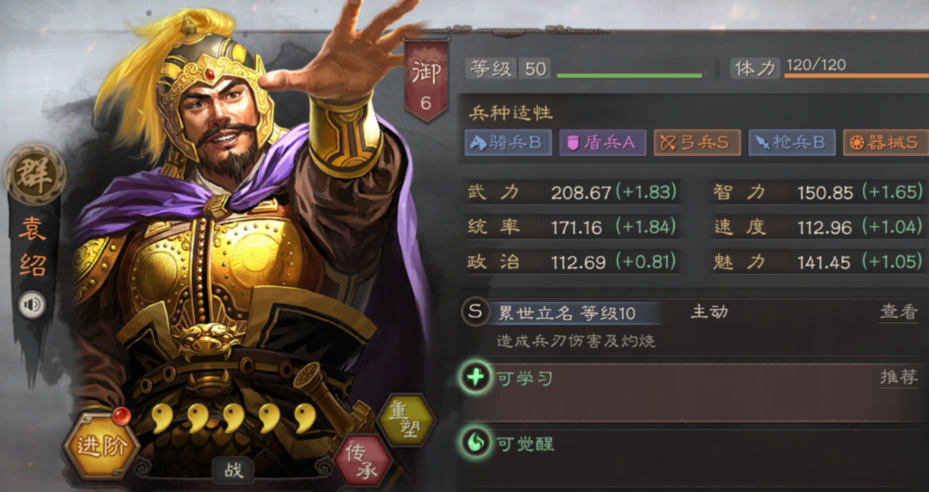Select the green plus learnable skill icon
Image resolution: width=929 pixels, height=492 pixels.
click(x=475, y=378)
